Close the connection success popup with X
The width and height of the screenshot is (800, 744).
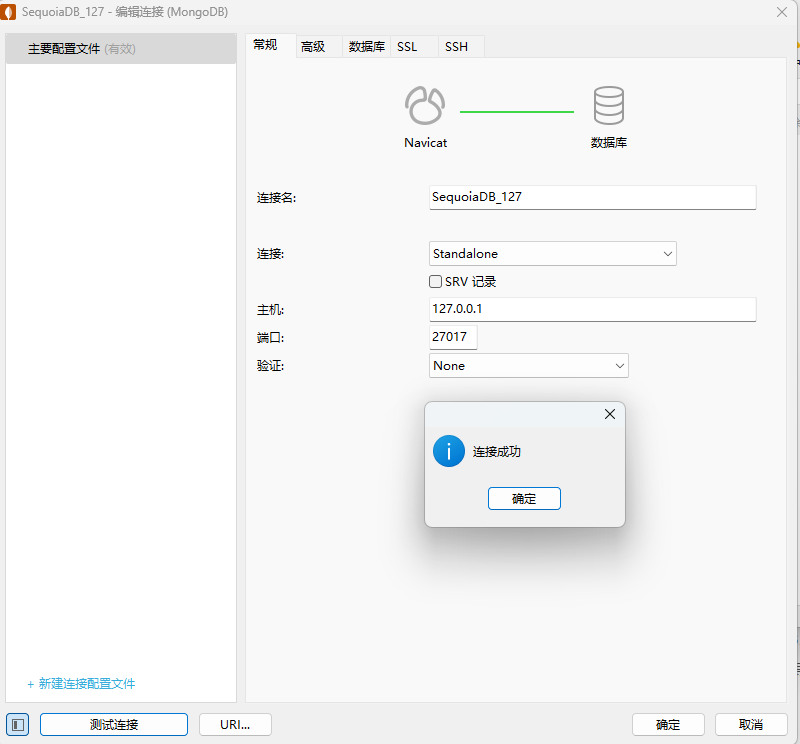[609, 414]
